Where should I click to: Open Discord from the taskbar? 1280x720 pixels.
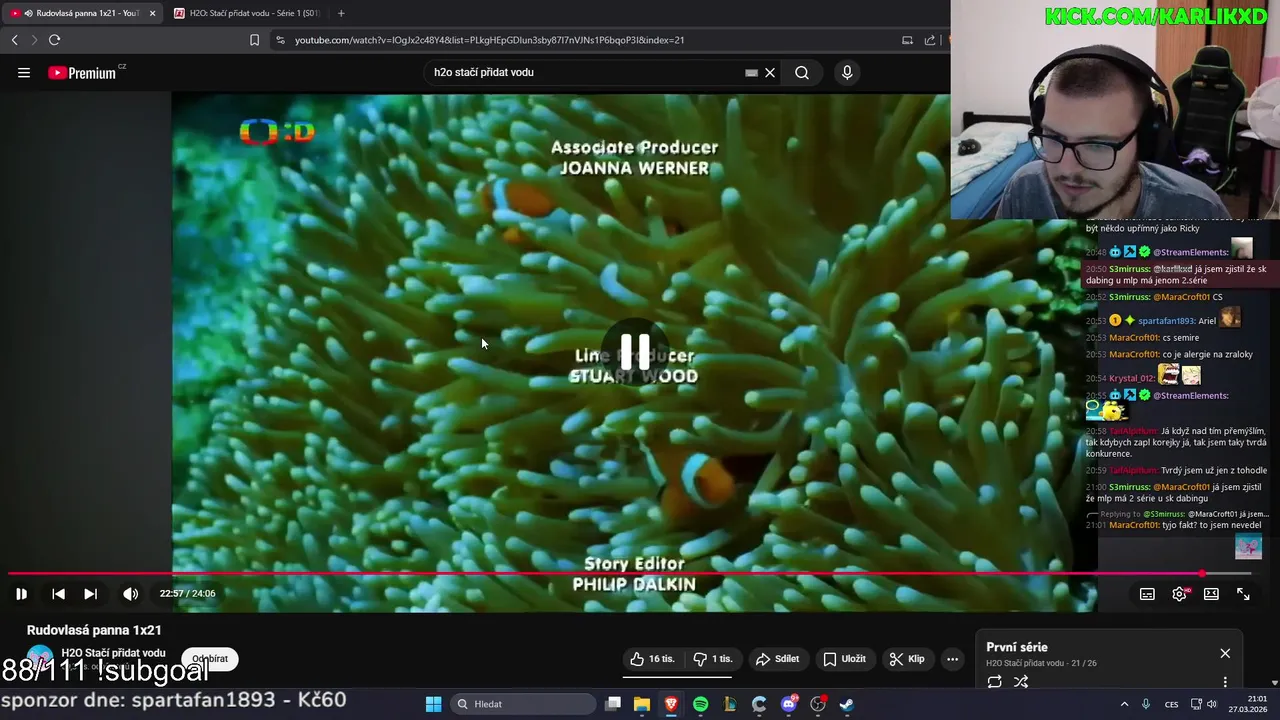[x=789, y=704]
